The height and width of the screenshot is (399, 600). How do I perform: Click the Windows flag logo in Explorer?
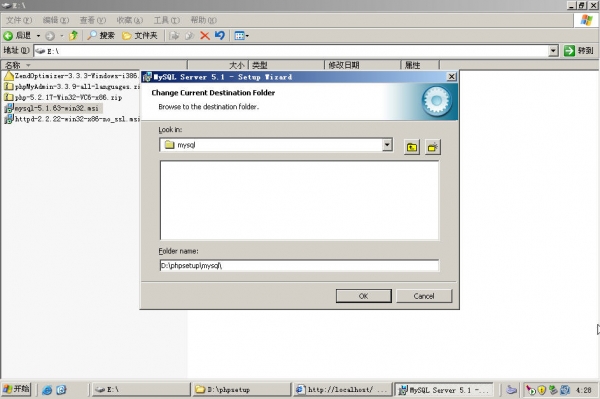click(x=586, y=20)
